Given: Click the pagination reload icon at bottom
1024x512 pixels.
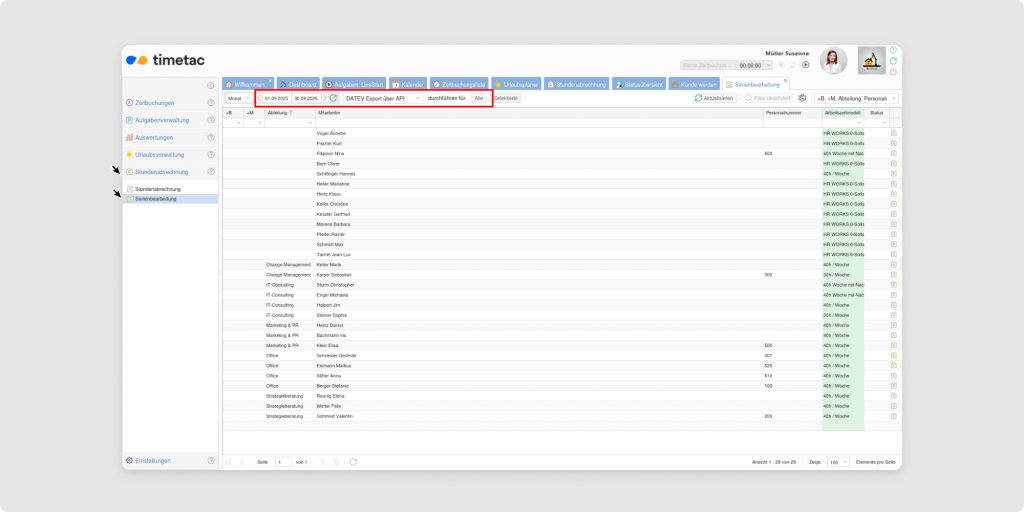Looking at the screenshot, I should [353, 462].
